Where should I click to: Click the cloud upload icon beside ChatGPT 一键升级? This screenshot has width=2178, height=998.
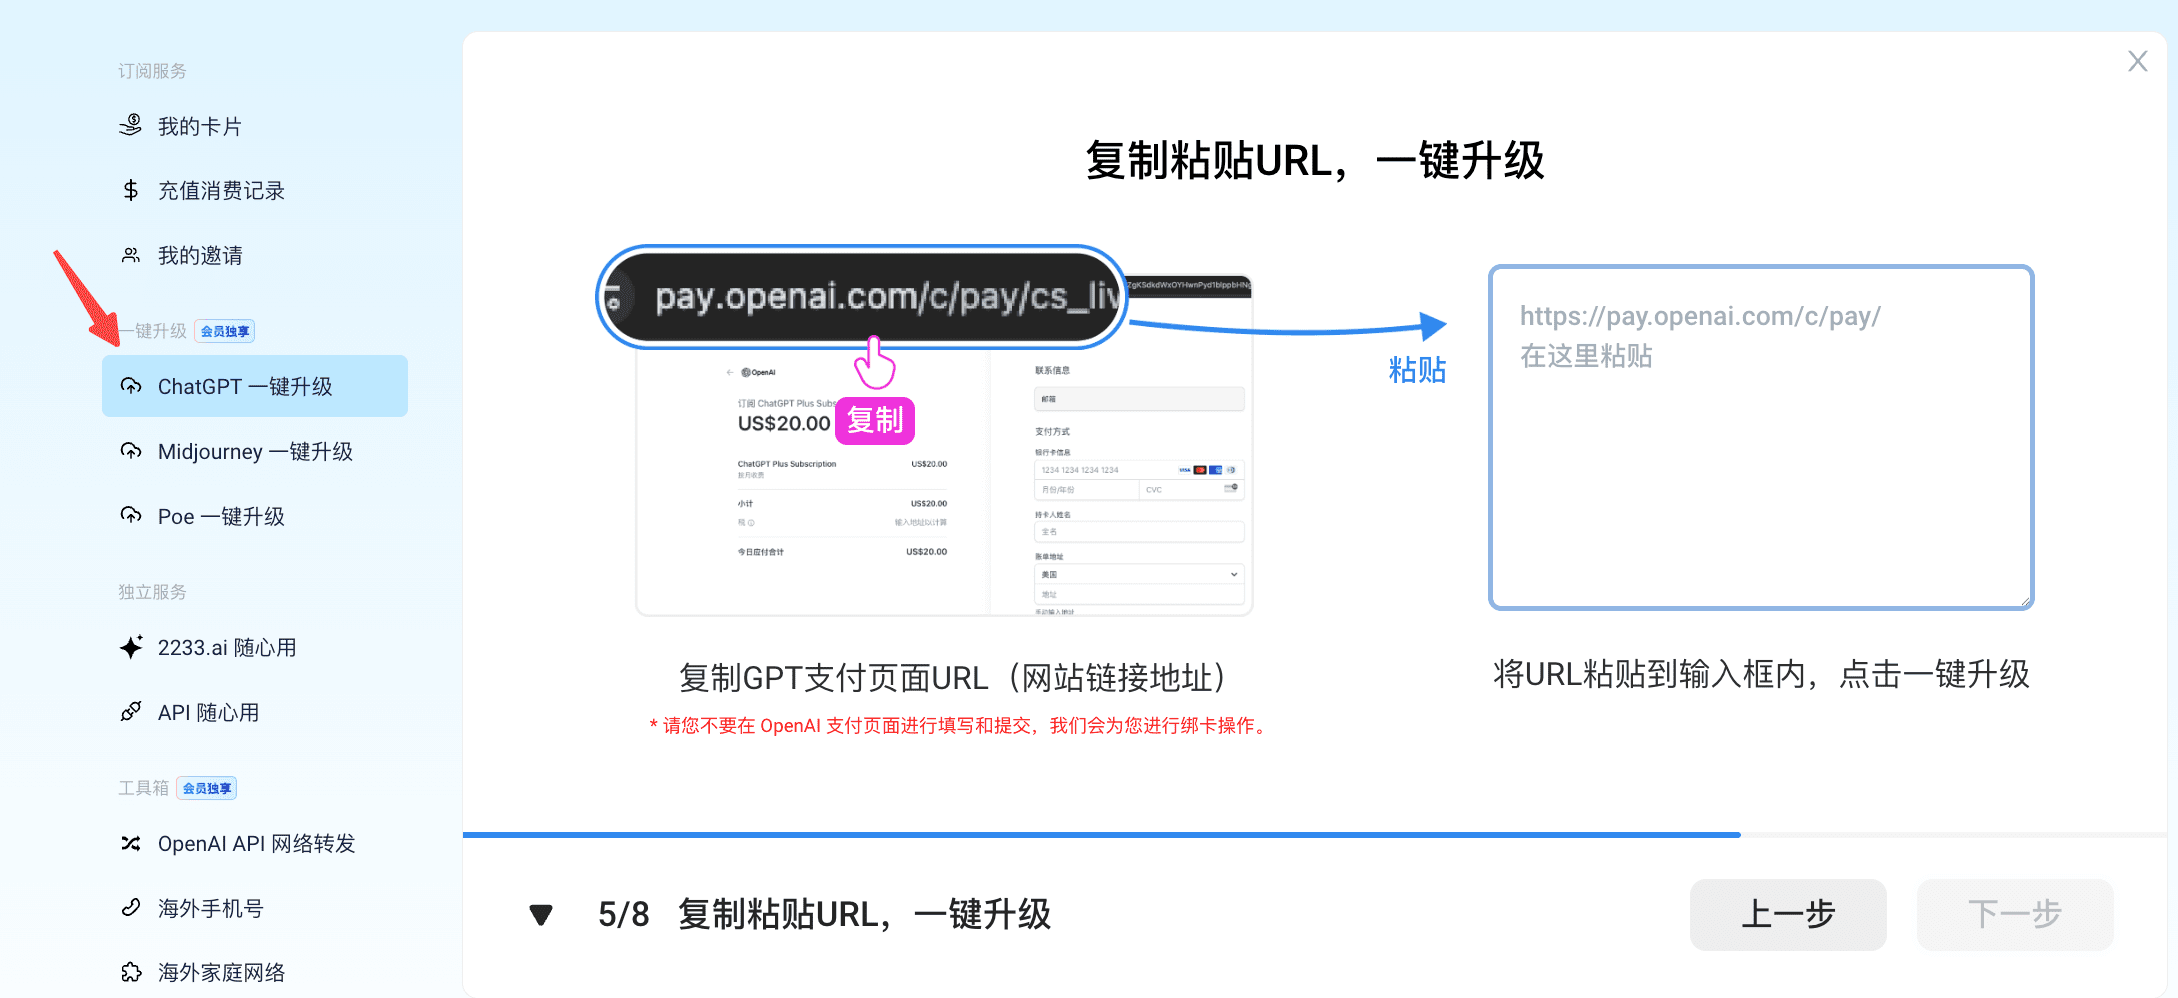click(x=131, y=386)
